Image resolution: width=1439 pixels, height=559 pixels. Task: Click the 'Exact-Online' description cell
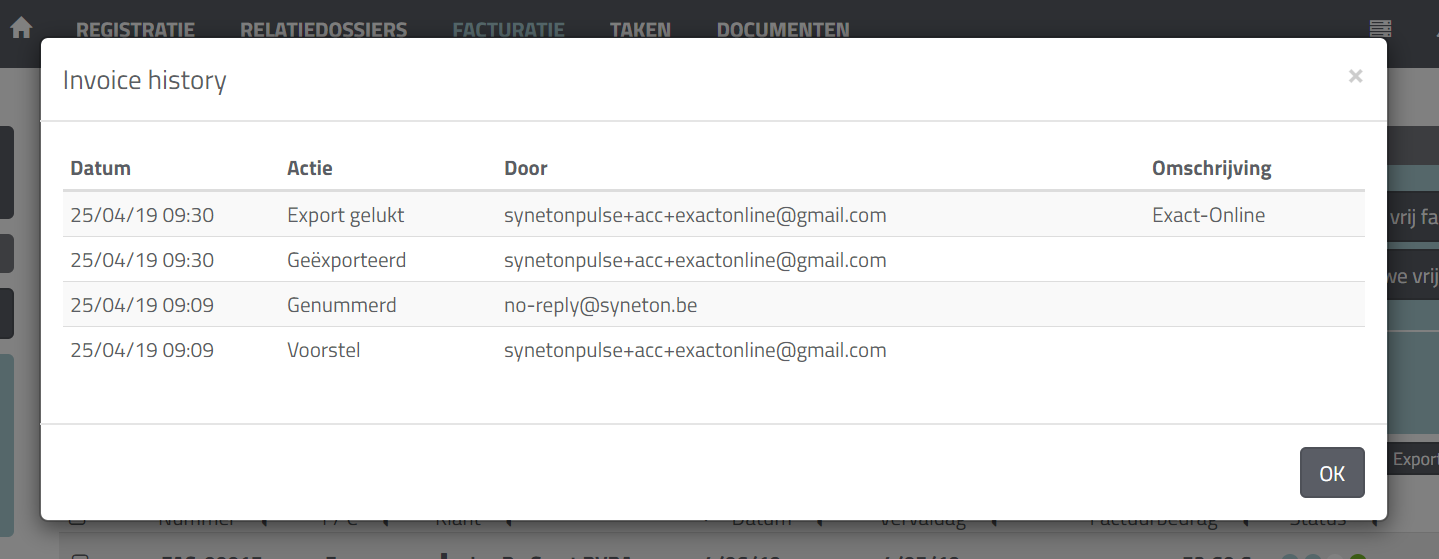(x=1208, y=215)
